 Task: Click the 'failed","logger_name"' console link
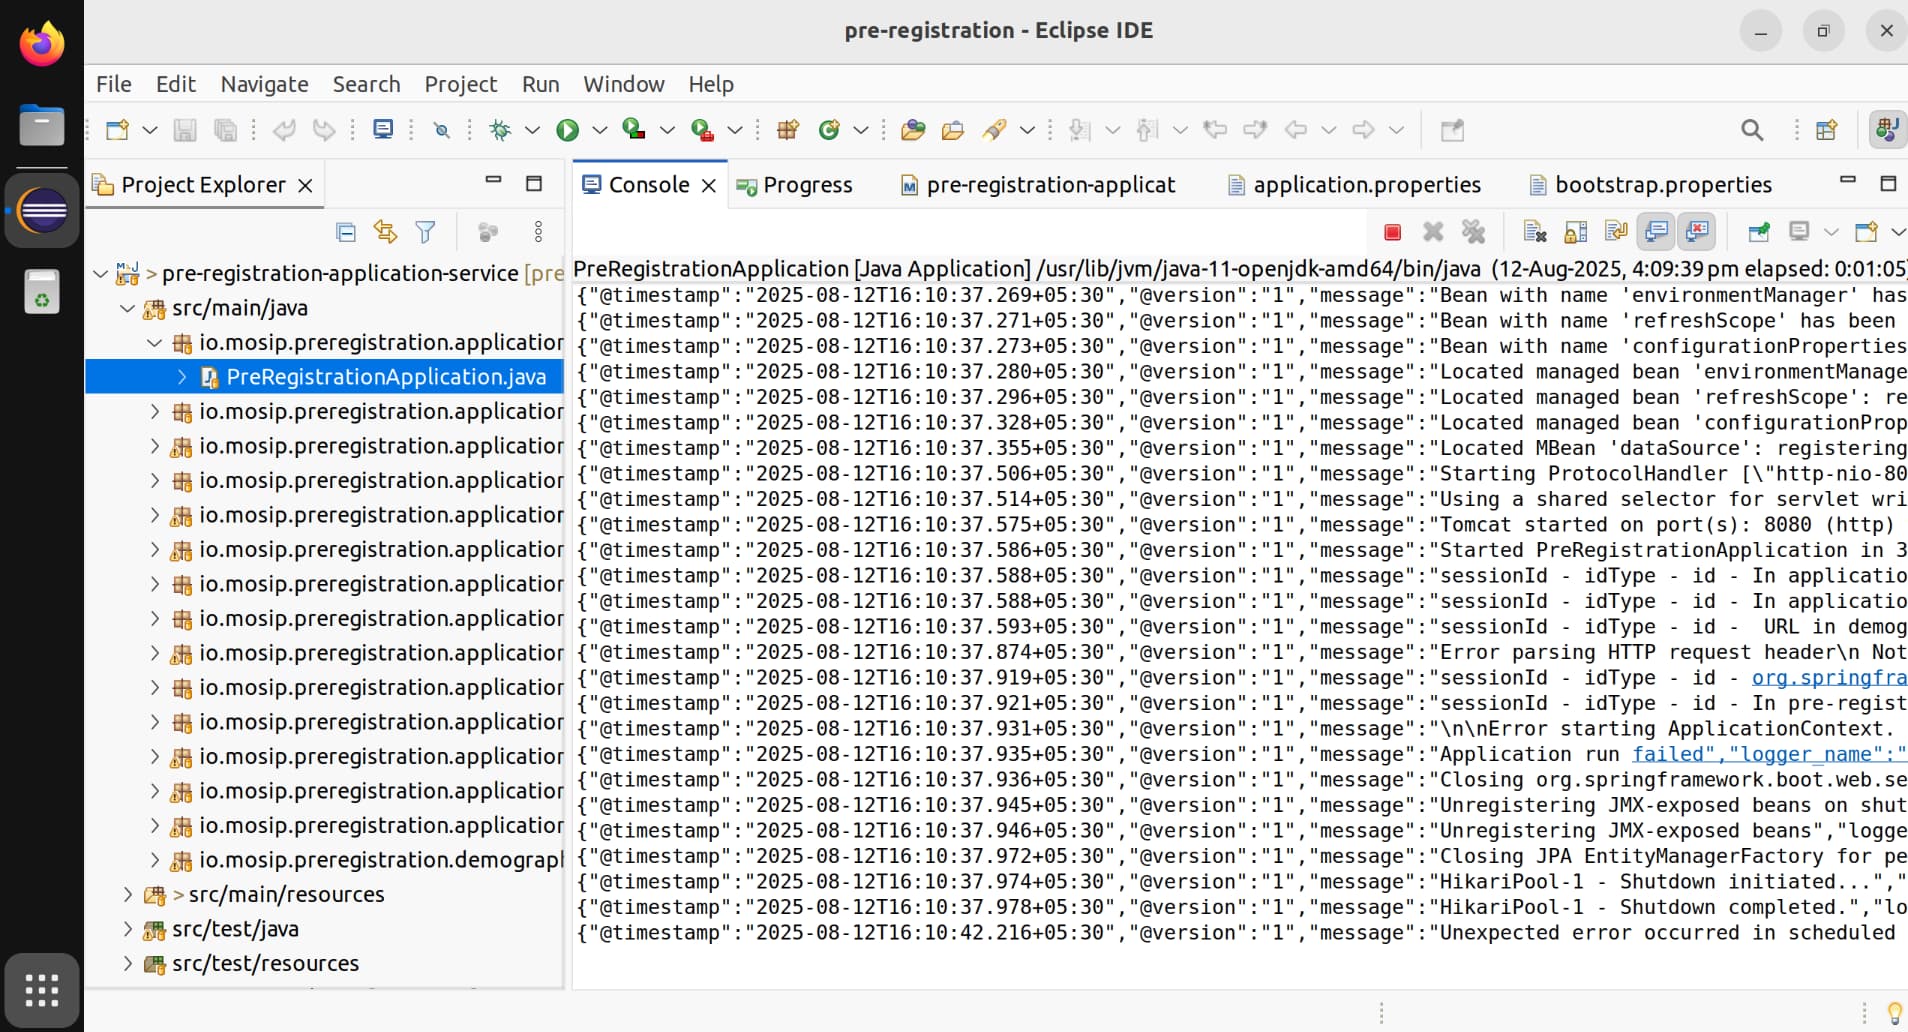[1769, 754]
